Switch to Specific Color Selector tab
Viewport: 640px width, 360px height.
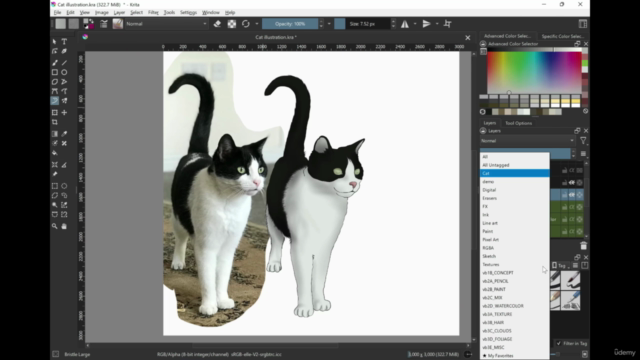click(562, 36)
